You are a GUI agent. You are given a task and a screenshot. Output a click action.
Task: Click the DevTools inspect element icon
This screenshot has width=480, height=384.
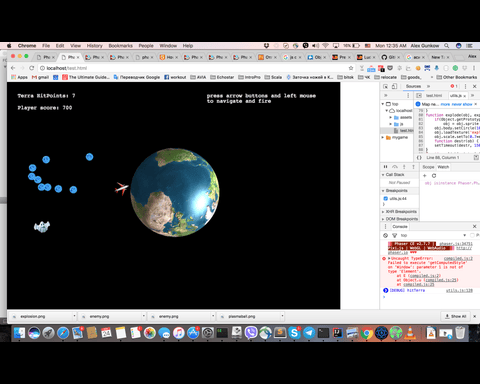coord(386,86)
